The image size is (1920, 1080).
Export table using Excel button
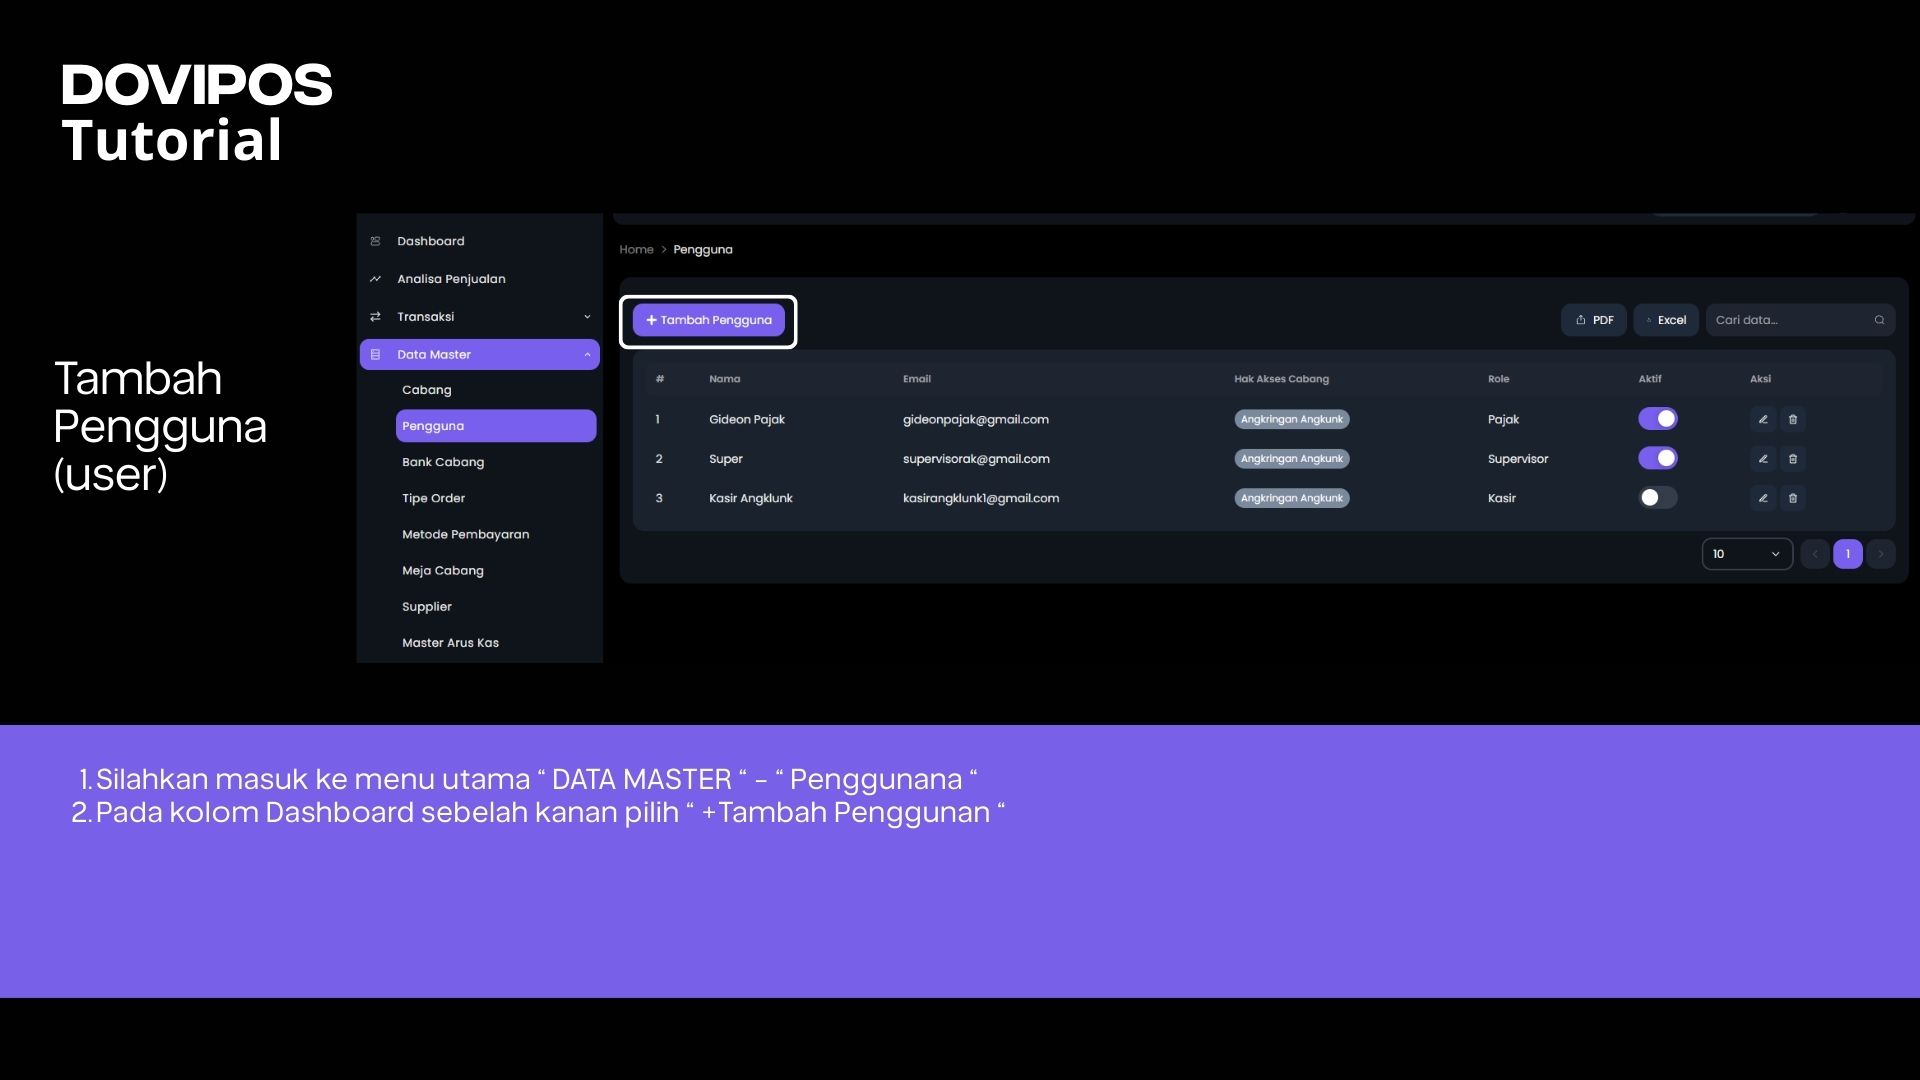coord(1666,320)
